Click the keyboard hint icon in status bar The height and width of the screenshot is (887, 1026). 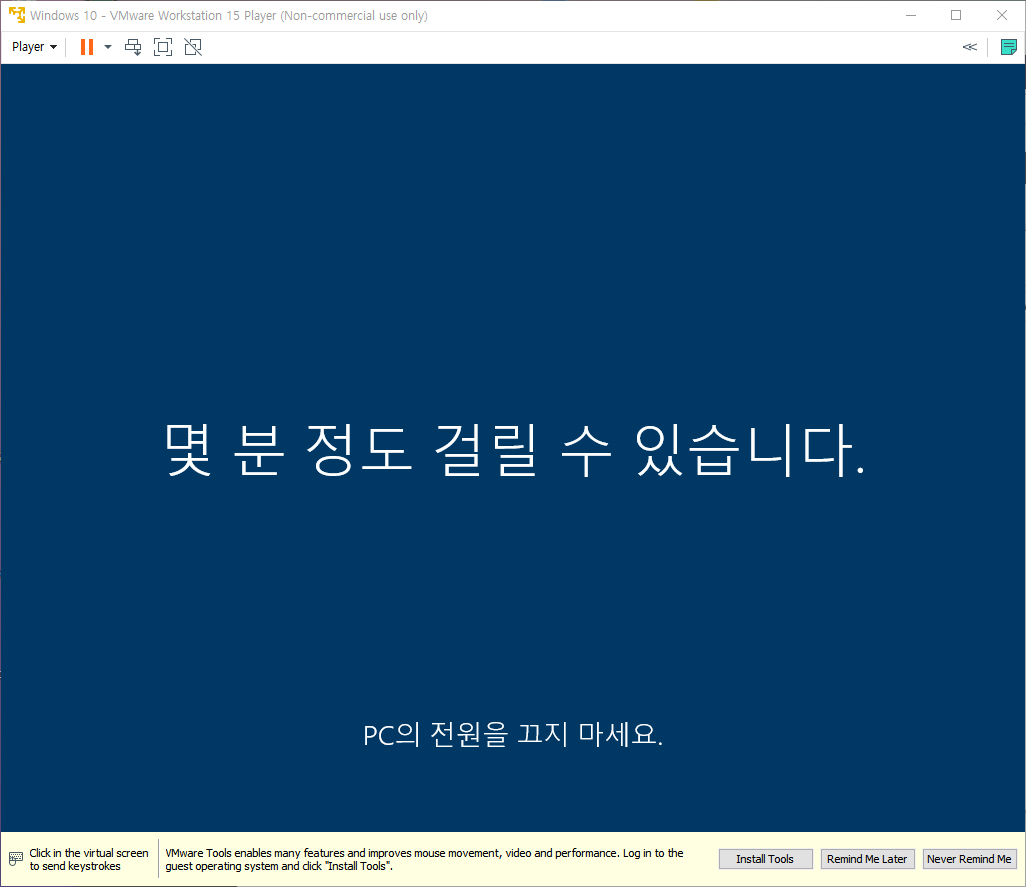pos(16,859)
